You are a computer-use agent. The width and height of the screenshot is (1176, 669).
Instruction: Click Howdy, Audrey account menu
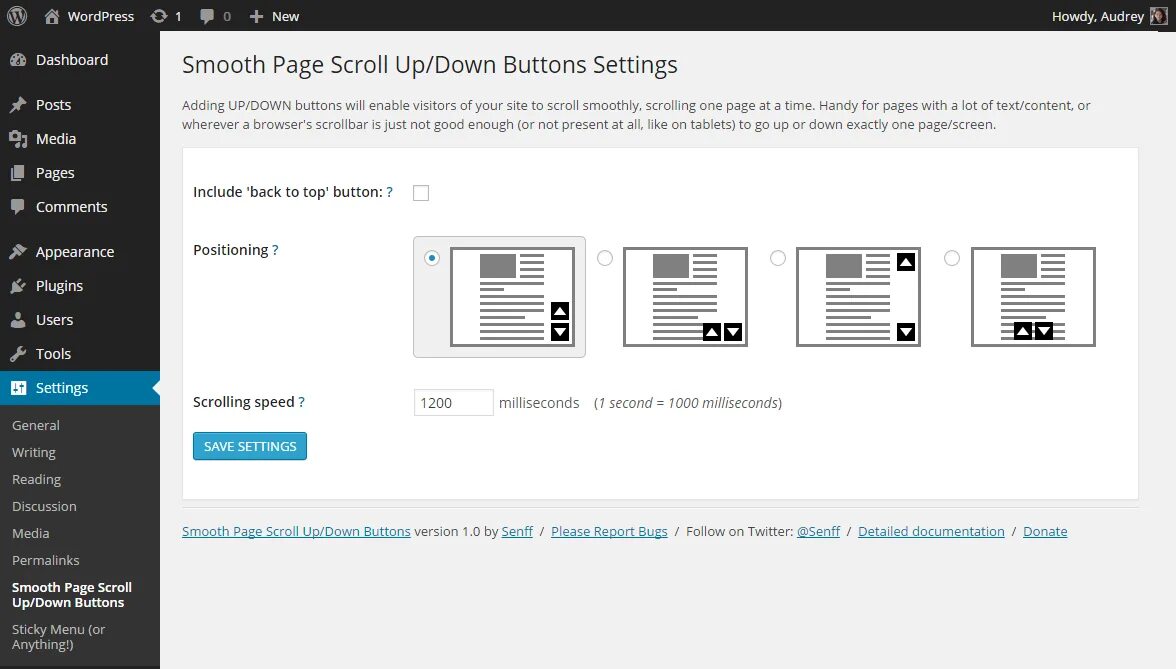[x=1109, y=16]
